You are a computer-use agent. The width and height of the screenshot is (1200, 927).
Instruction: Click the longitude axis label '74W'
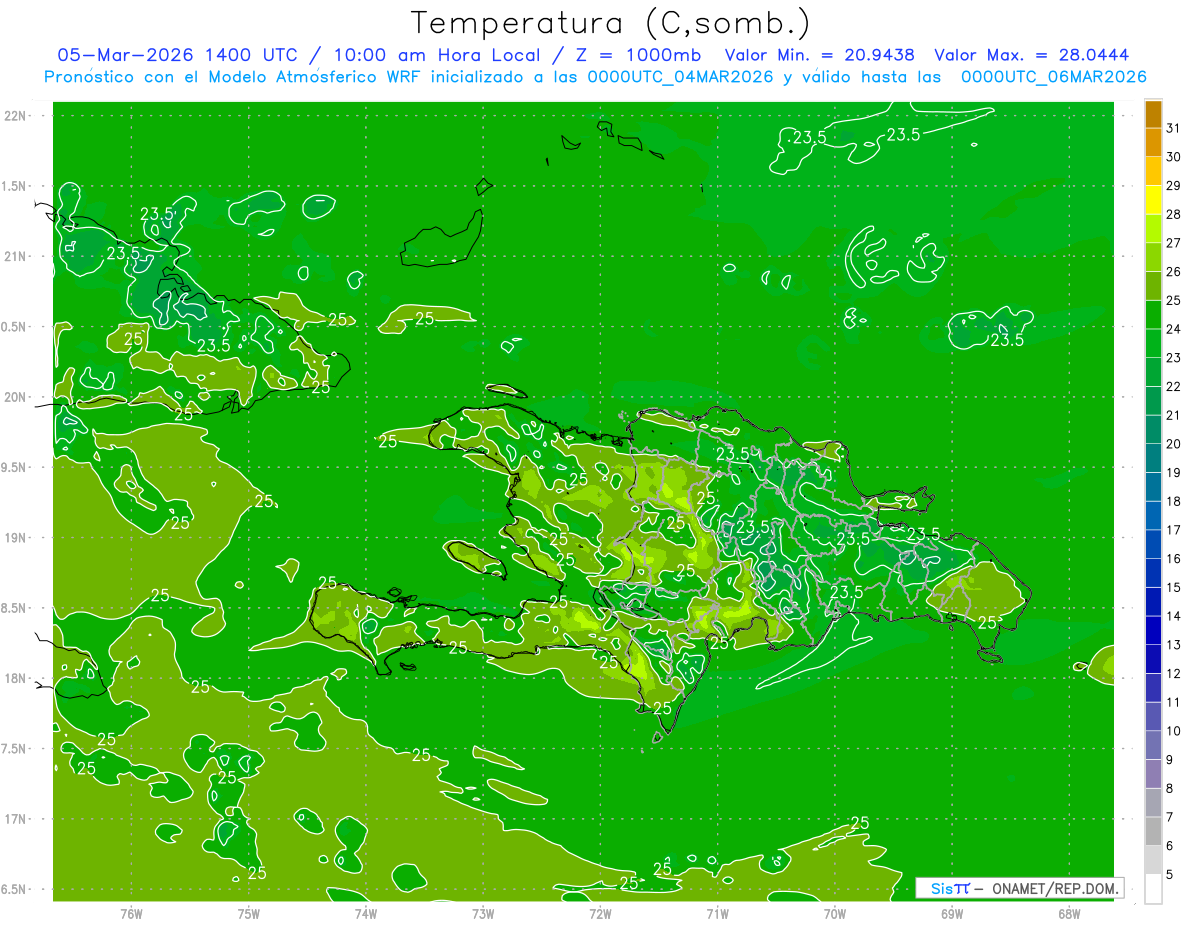click(x=365, y=913)
